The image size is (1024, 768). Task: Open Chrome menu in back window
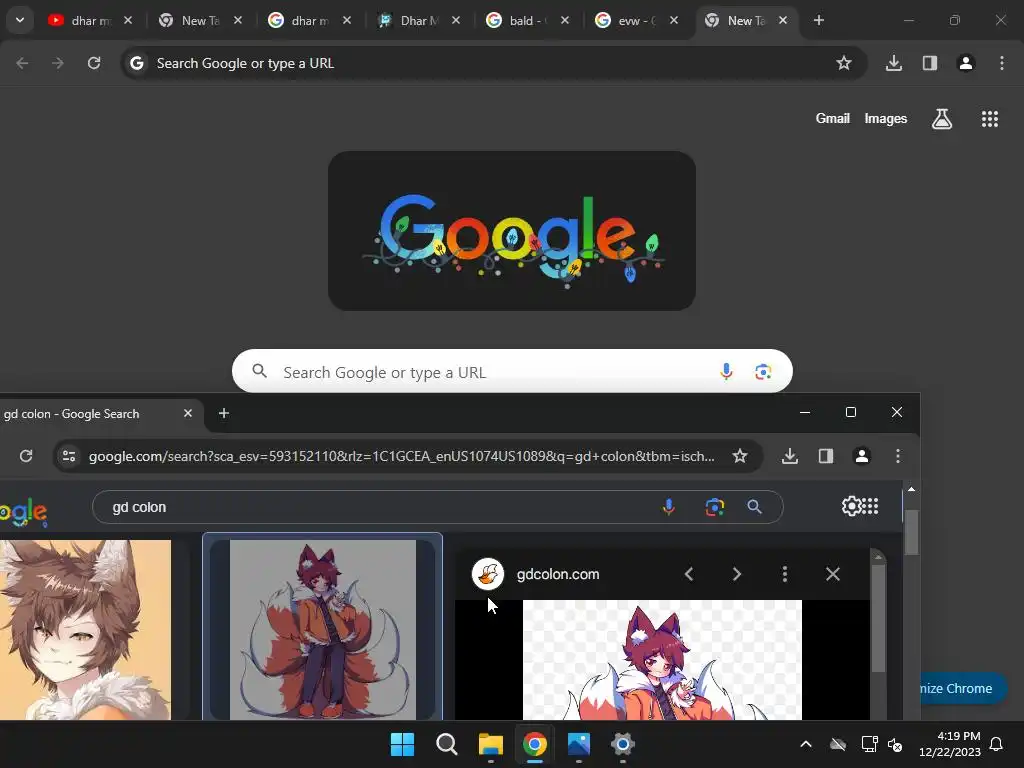pos(1002,63)
